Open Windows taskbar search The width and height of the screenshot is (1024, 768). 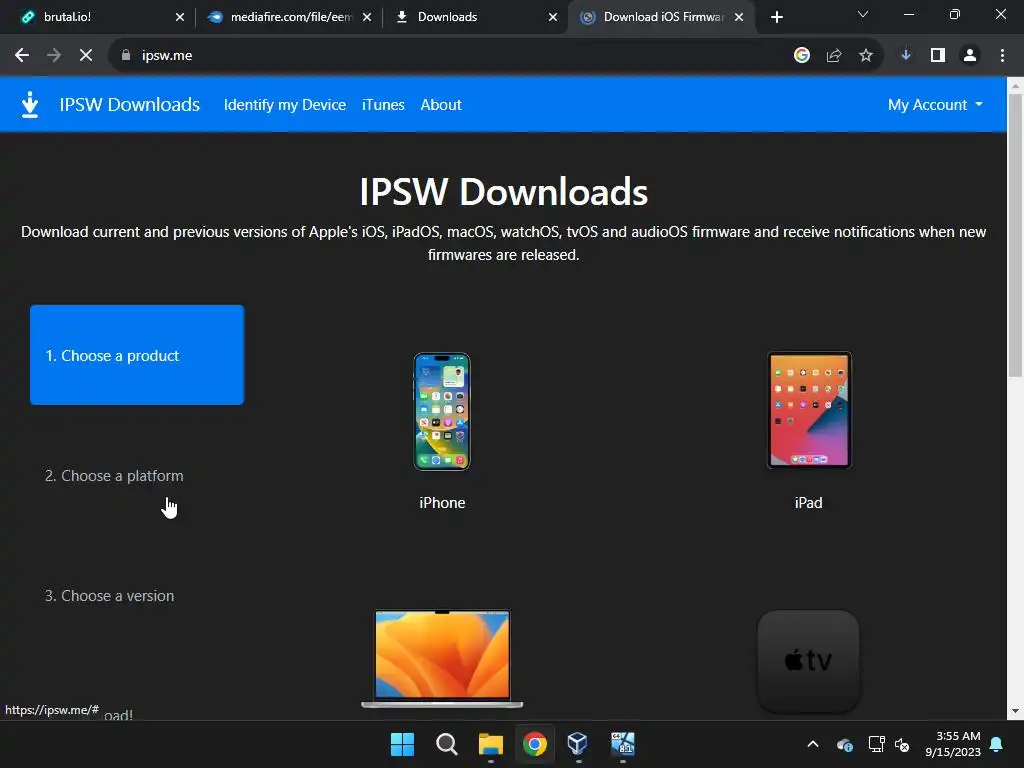click(447, 744)
